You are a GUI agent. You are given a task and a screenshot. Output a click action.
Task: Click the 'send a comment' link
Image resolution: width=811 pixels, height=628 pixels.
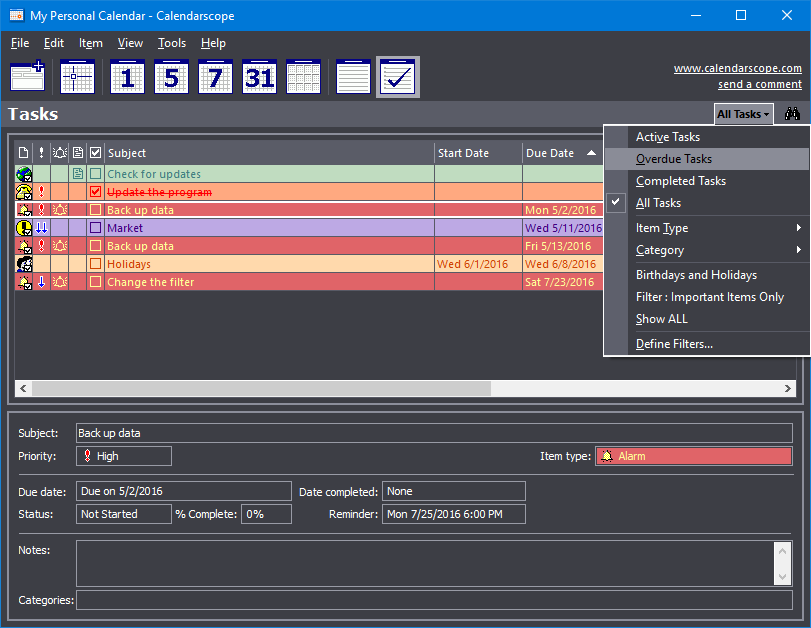(759, 84)
